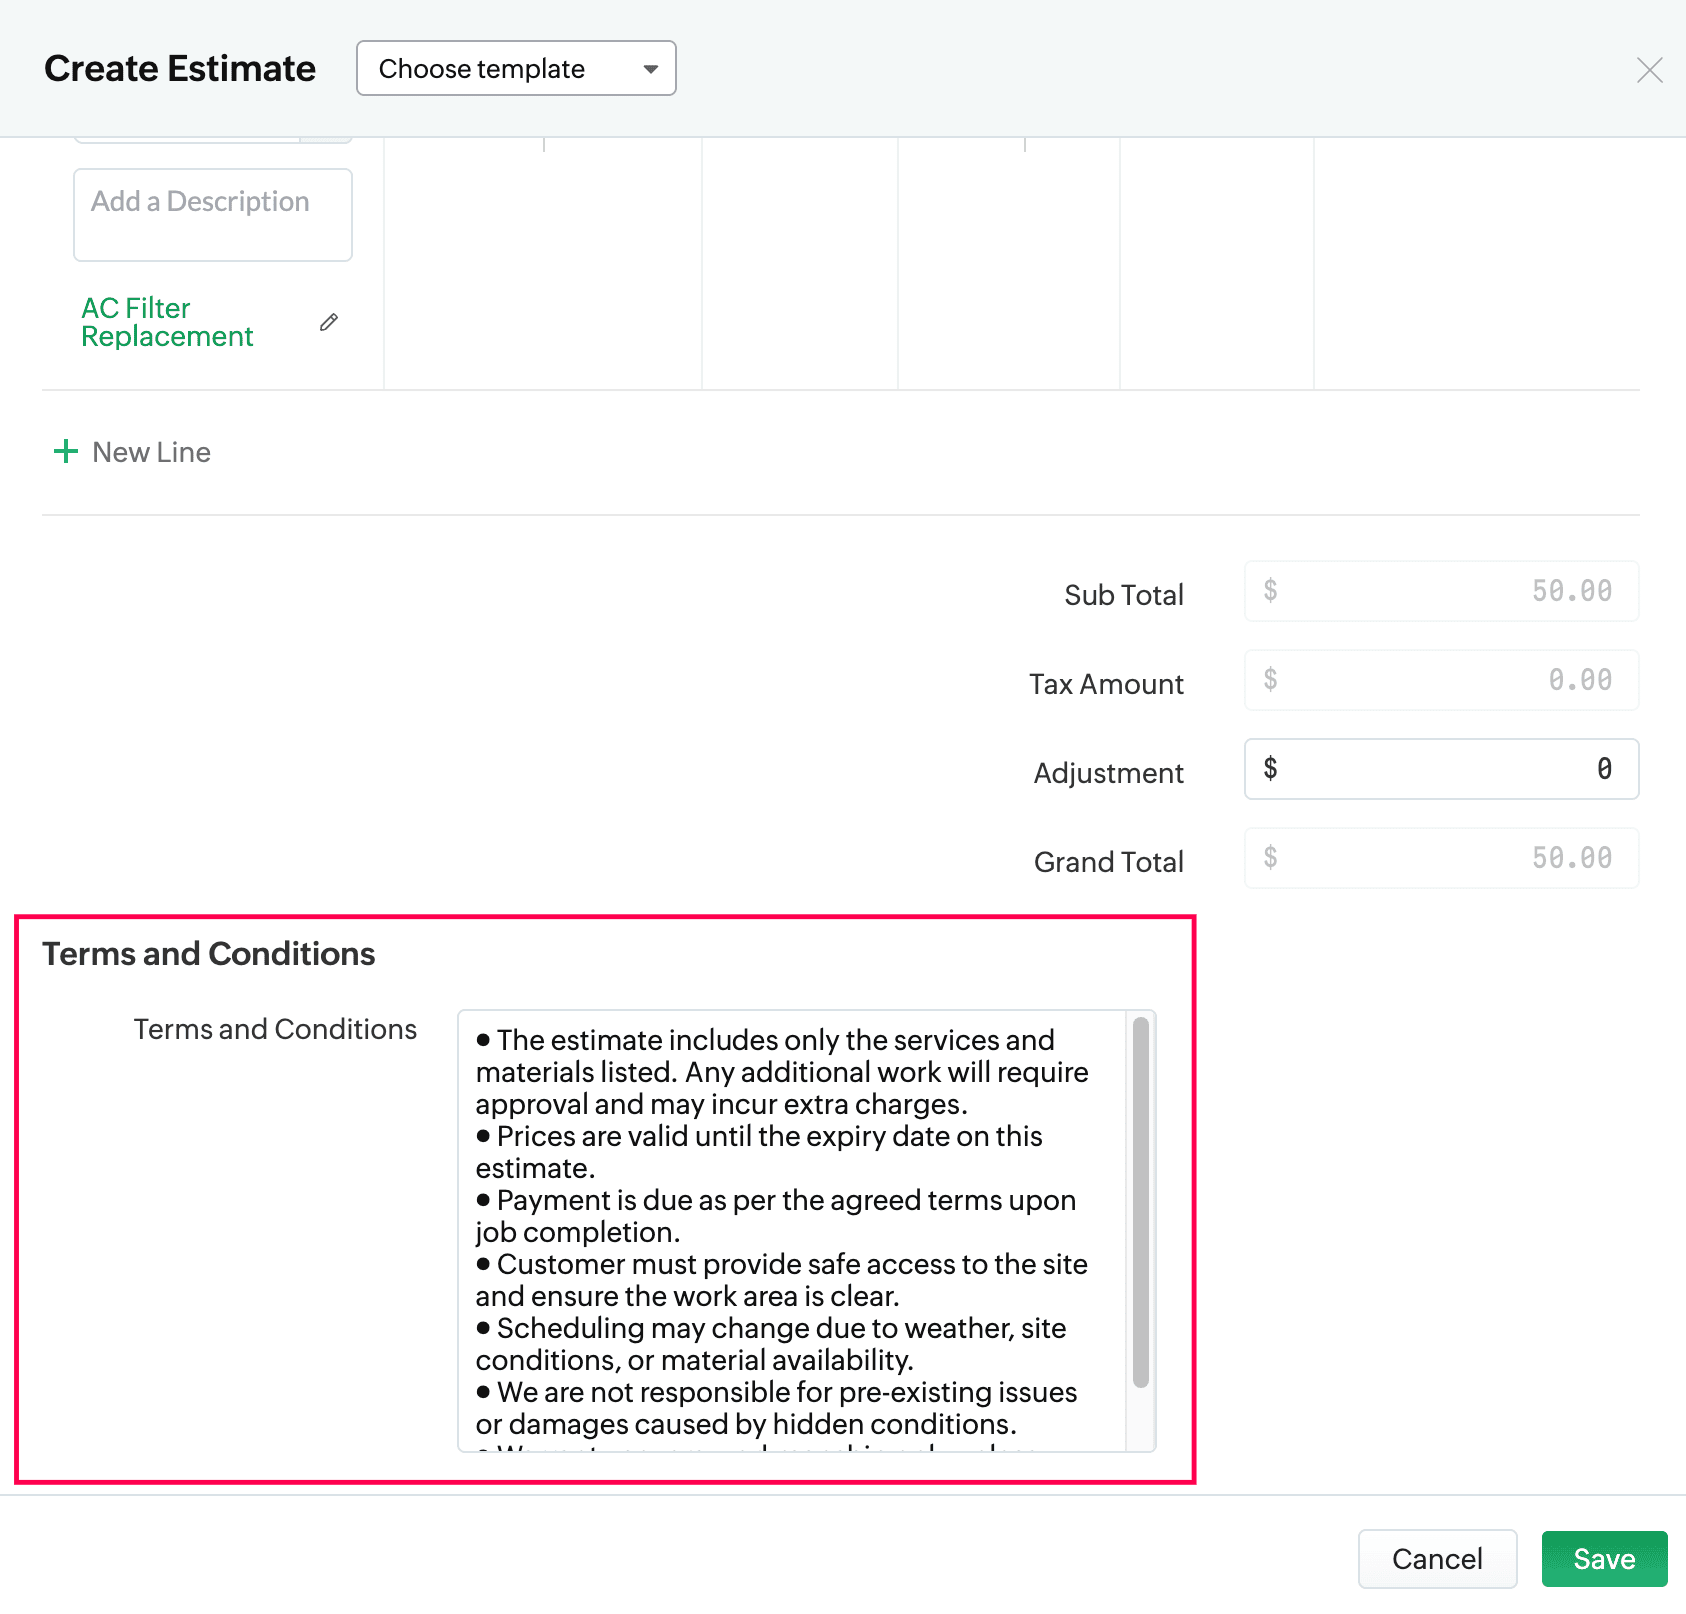Click the bold Terms and Conditions heading
Screen dimensions: 1686x1614
pyautogui.click(x=209, y=954)
